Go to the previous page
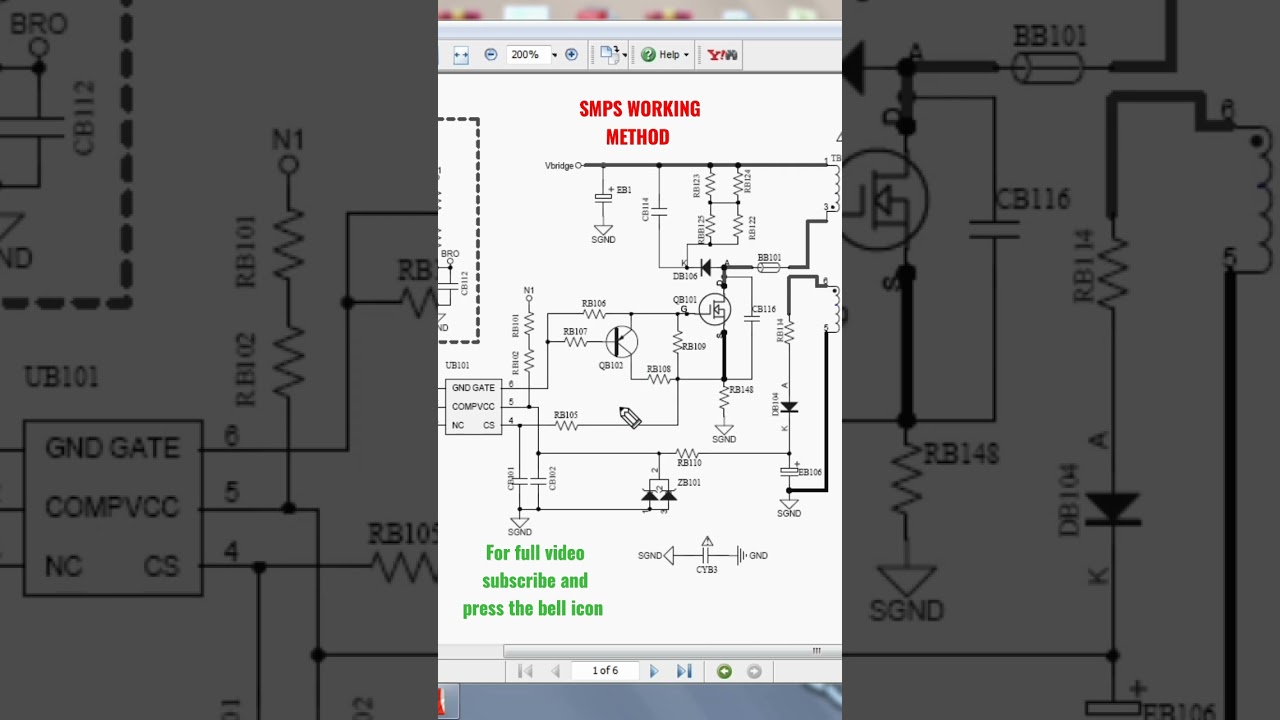The image size is (1280, 720). pyautogui.click(x=555, y=671)
